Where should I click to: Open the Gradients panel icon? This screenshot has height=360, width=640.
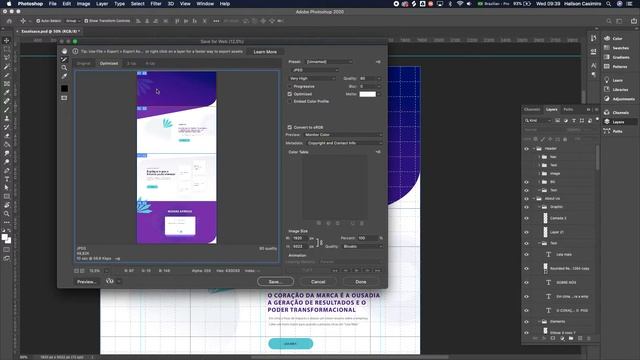tap(607, 57)
